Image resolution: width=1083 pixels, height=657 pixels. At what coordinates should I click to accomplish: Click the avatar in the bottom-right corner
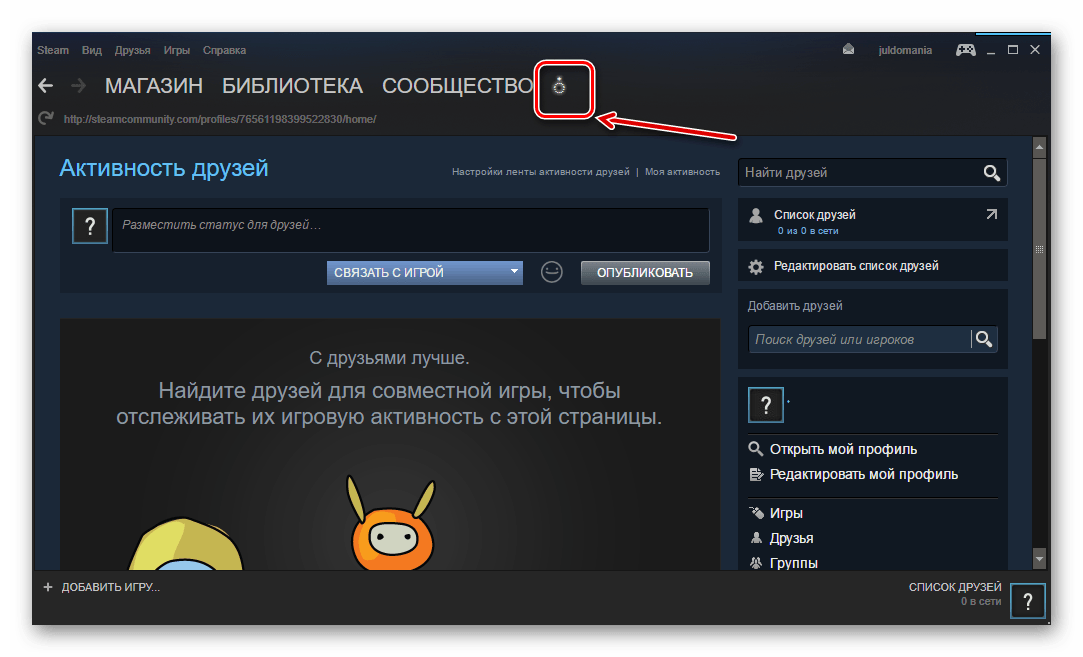click(x=1028, y=601)
